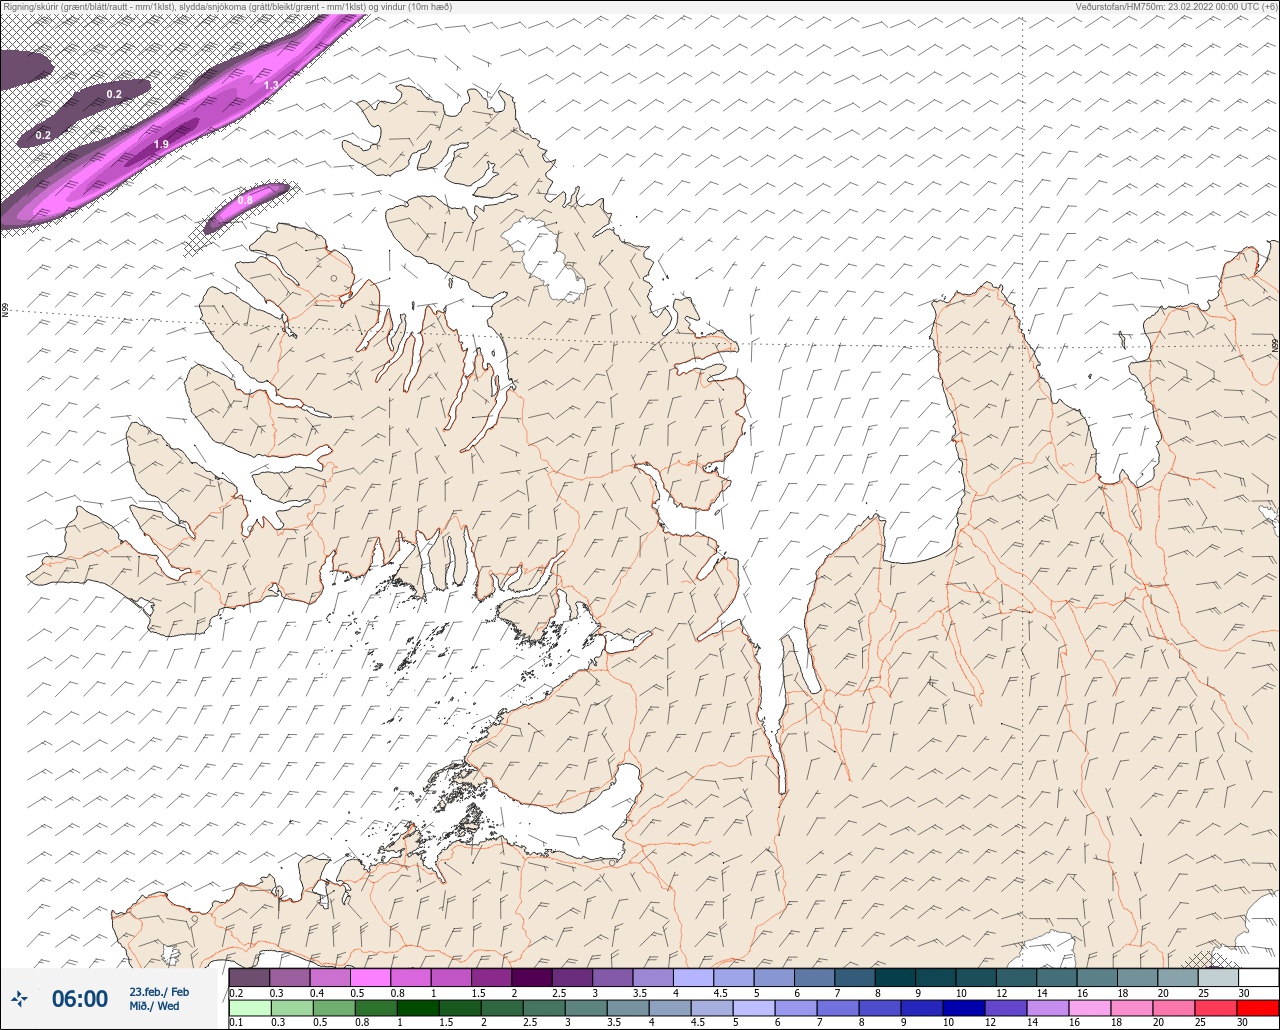Click the pale blue swatch labeled 5 in lower legend

(754, 1007)
